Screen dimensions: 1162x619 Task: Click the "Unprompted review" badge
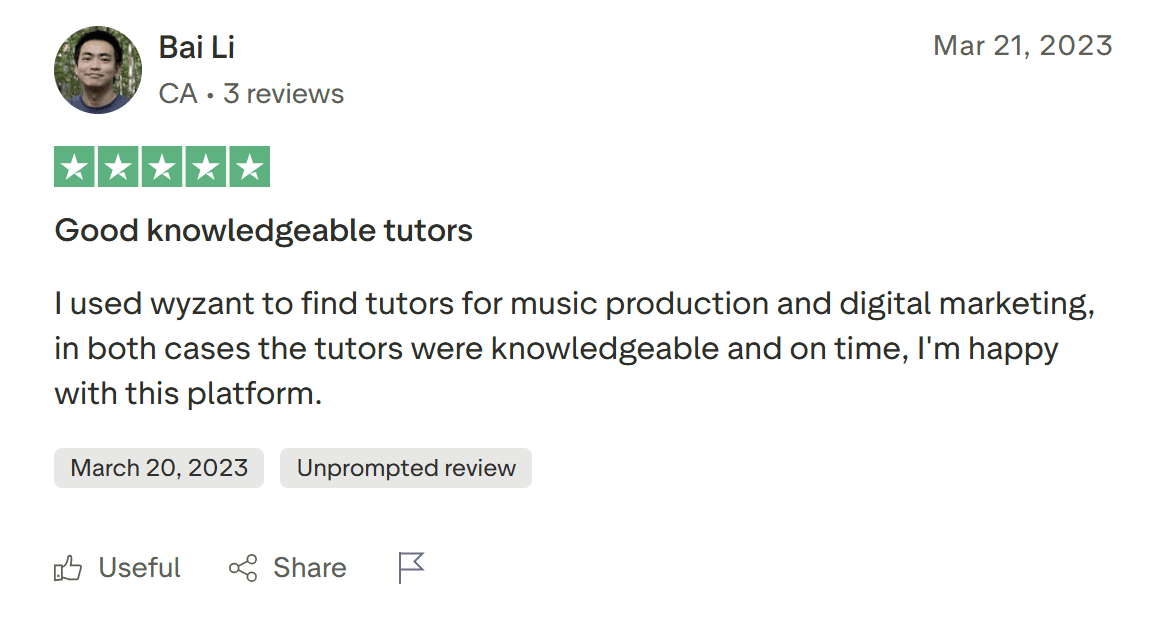point(406,468)
